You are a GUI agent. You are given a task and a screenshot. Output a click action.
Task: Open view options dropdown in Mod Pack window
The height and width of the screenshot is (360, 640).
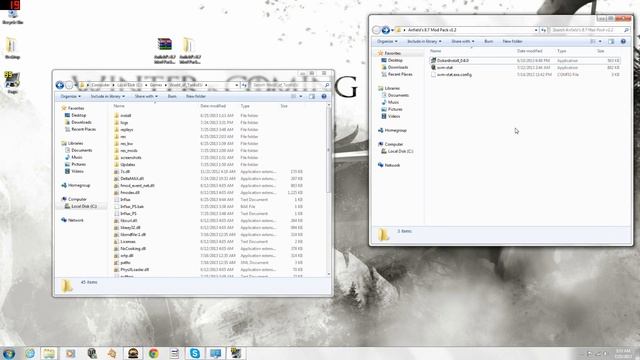(600, 41)
